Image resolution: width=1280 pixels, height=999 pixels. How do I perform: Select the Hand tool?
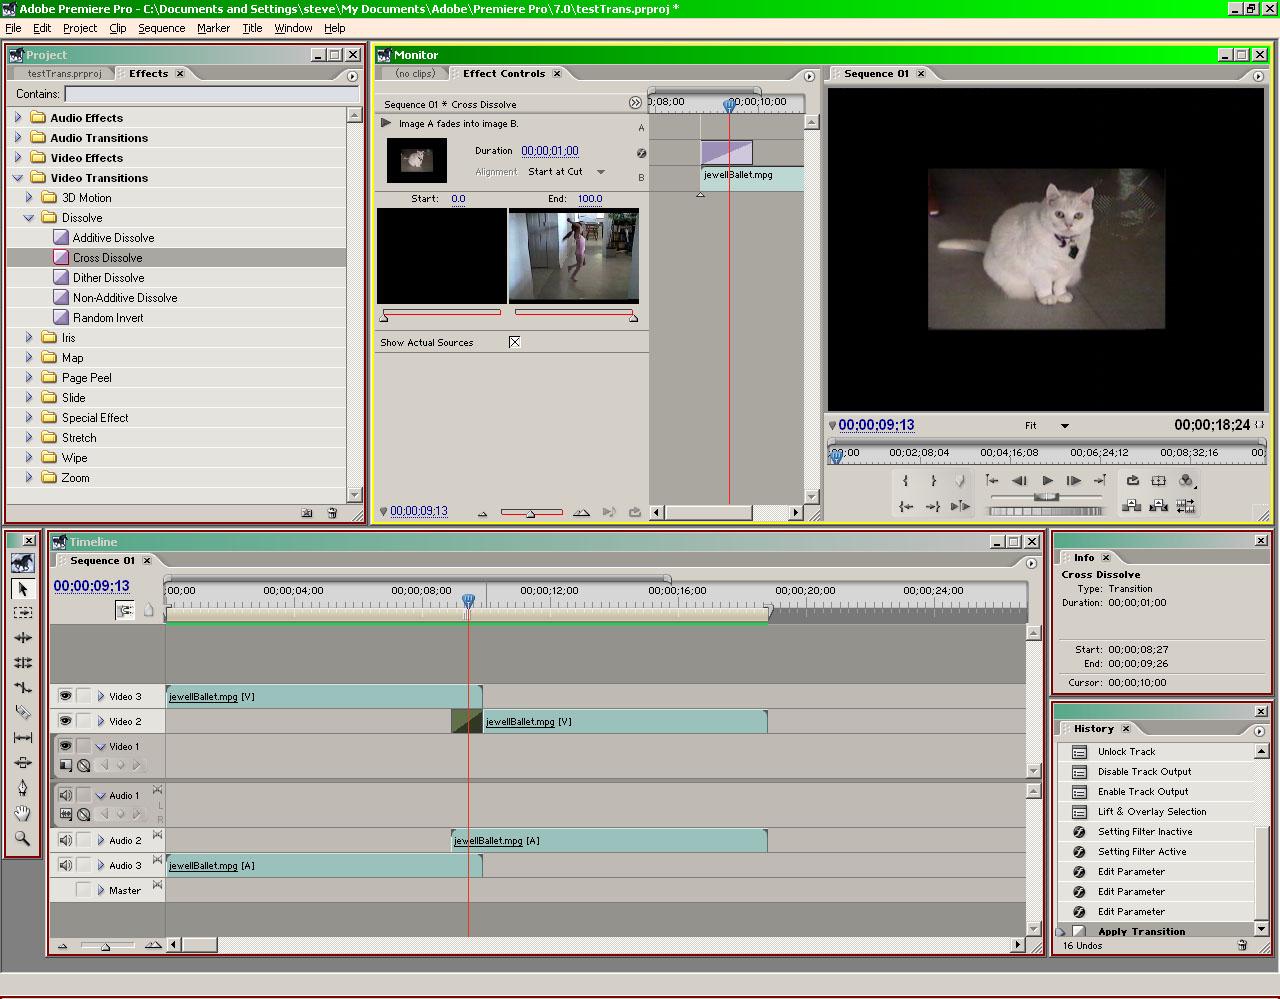pos(22,813)
